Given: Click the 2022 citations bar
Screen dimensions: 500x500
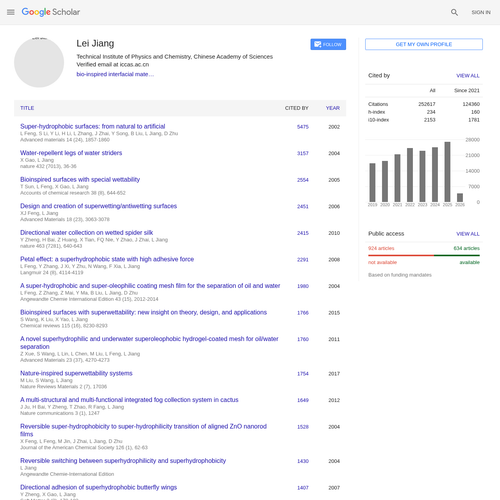Looking at the screenshot, I should (x=410, y=175).
